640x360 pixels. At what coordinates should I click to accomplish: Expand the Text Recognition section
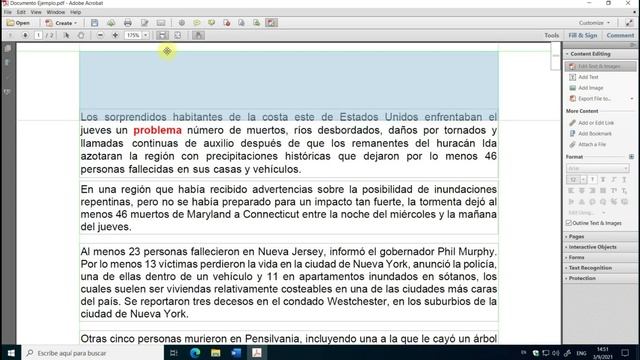(589, 268)
